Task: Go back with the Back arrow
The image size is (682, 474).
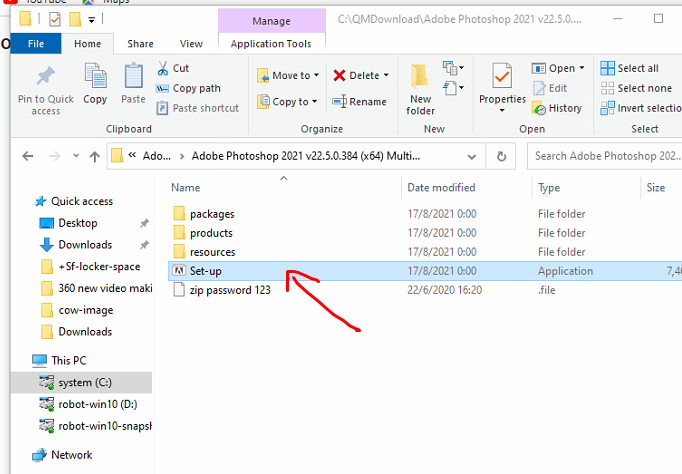Action: tap(28, 156)
